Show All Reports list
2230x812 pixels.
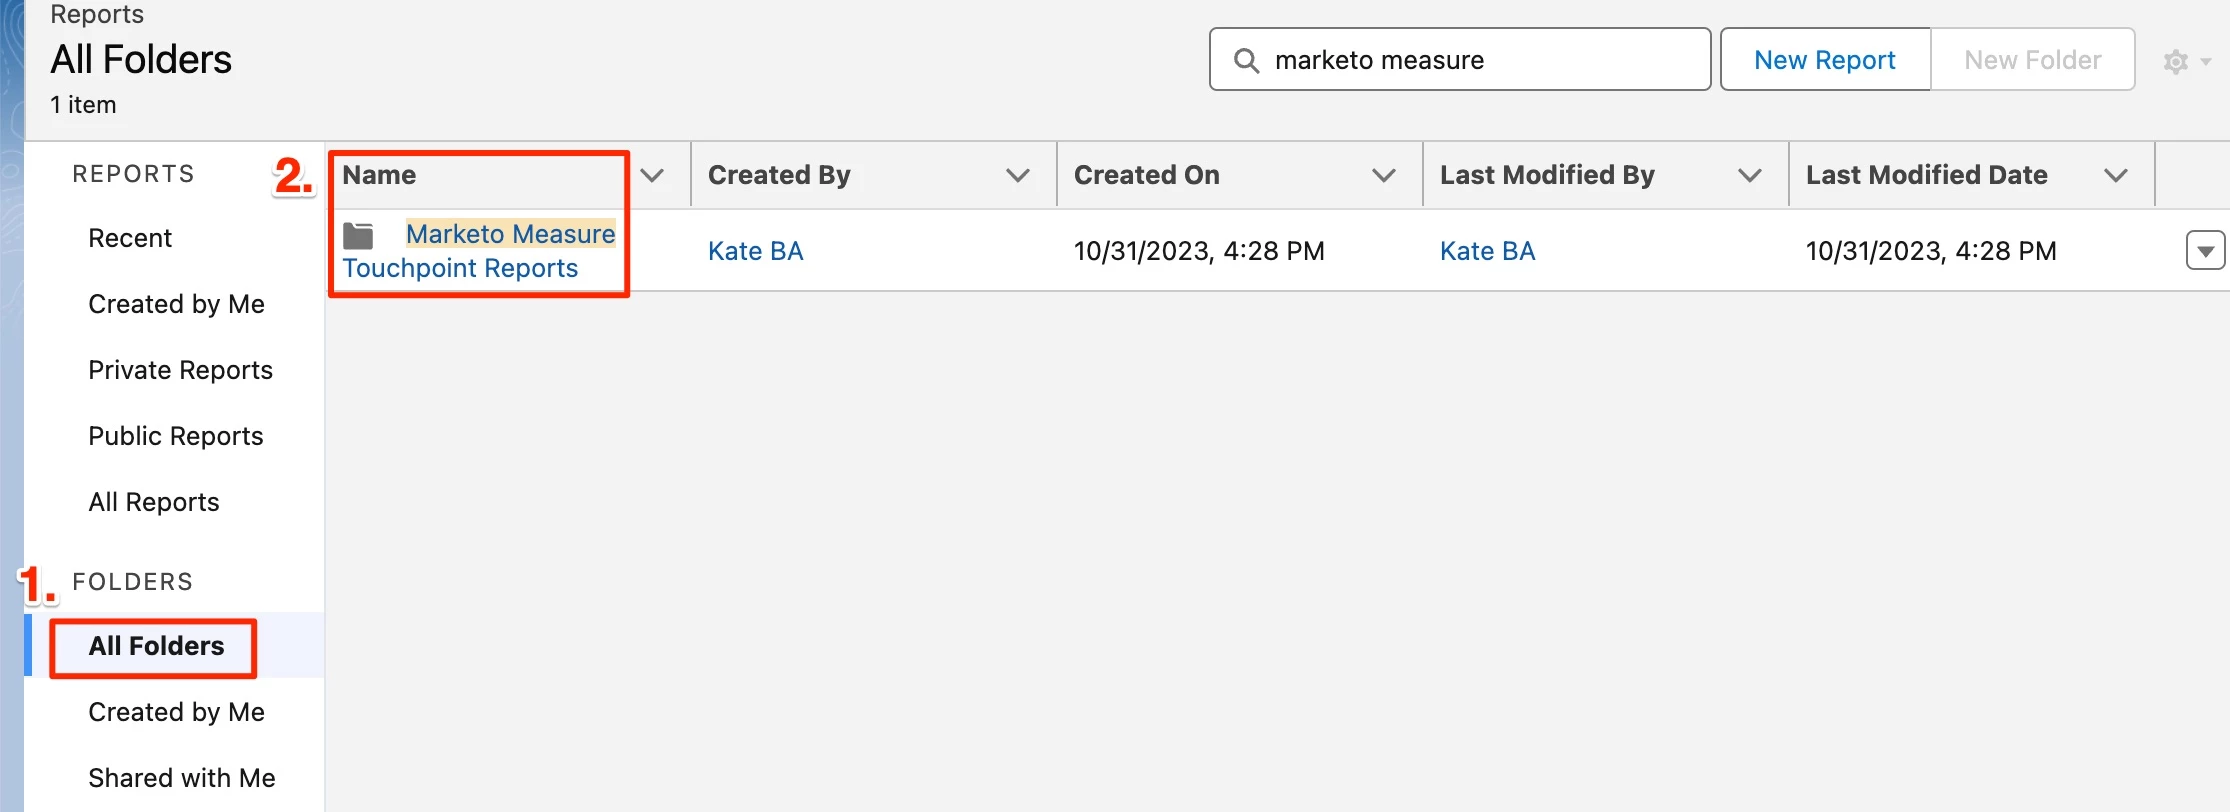point(154,502)
